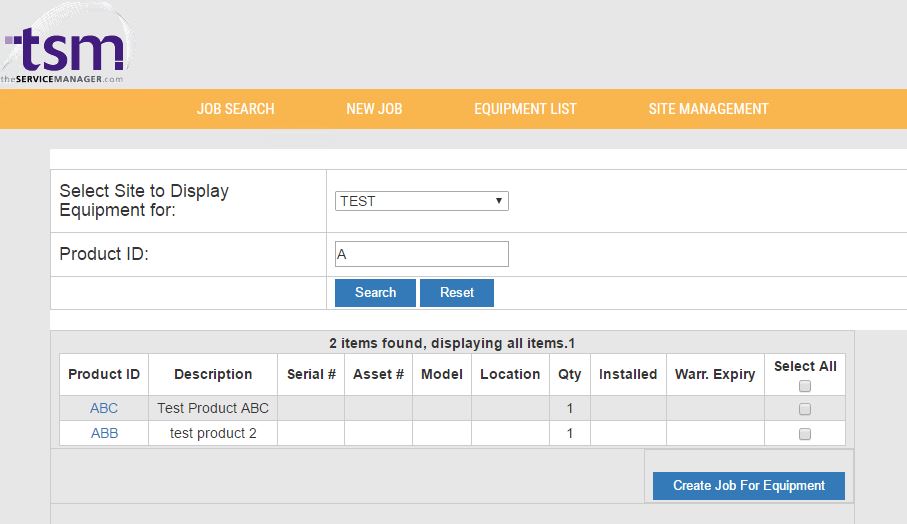This screenshot has height=524, width=907.
Task: Open the New Job menu item
Action: [374, 109]
